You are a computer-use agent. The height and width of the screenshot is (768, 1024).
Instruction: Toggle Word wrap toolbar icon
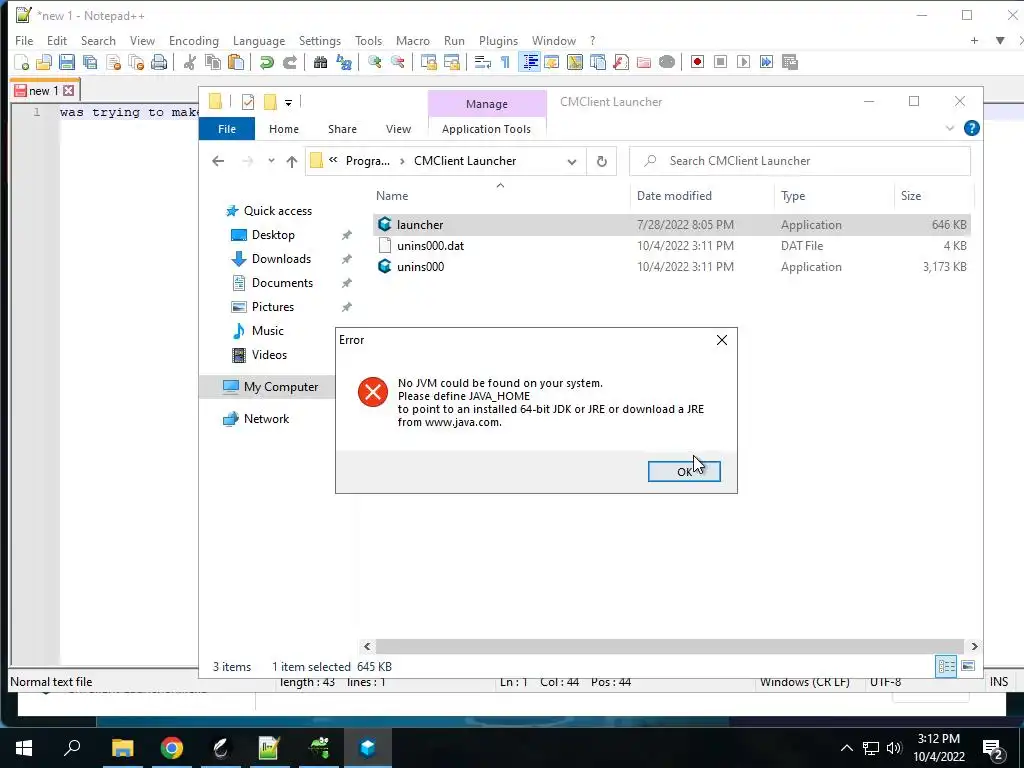click(x=483, y=62)
